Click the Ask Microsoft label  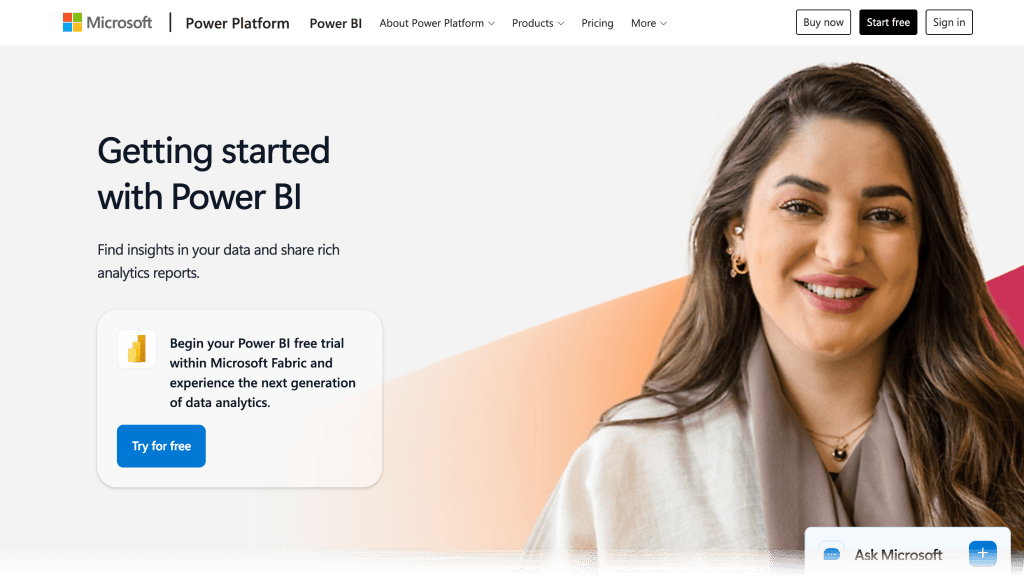[x=898, y=555]
